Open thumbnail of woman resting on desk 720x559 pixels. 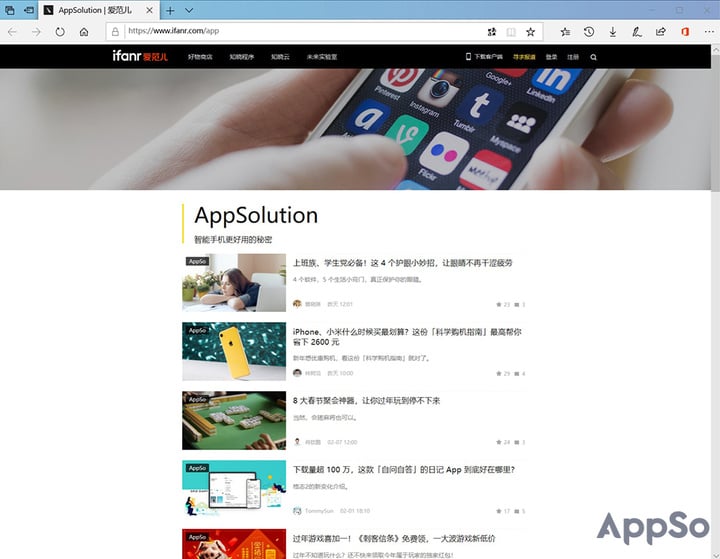(234, 282)
